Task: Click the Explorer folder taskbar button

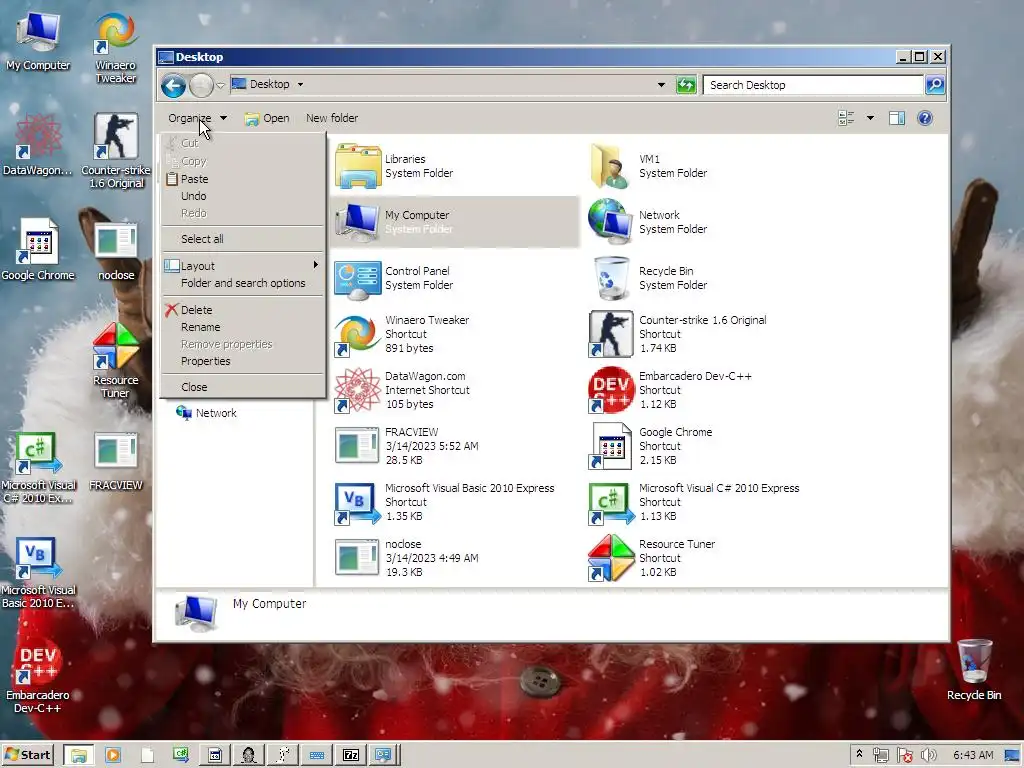Action: [x=79, y=755]
